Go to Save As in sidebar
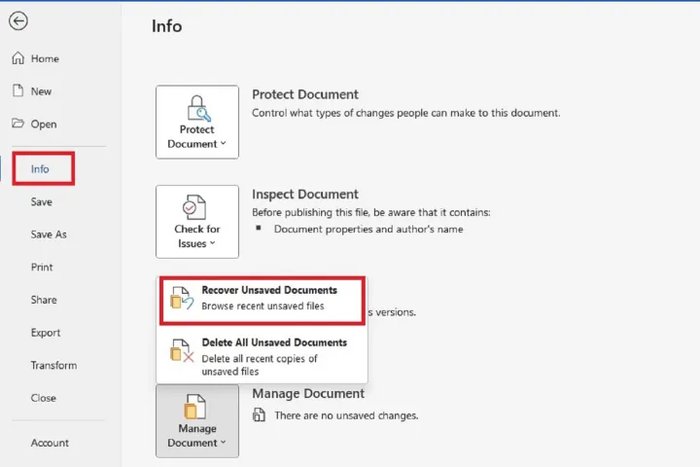Viewport: 700px width, 467px height. point(49,234)
